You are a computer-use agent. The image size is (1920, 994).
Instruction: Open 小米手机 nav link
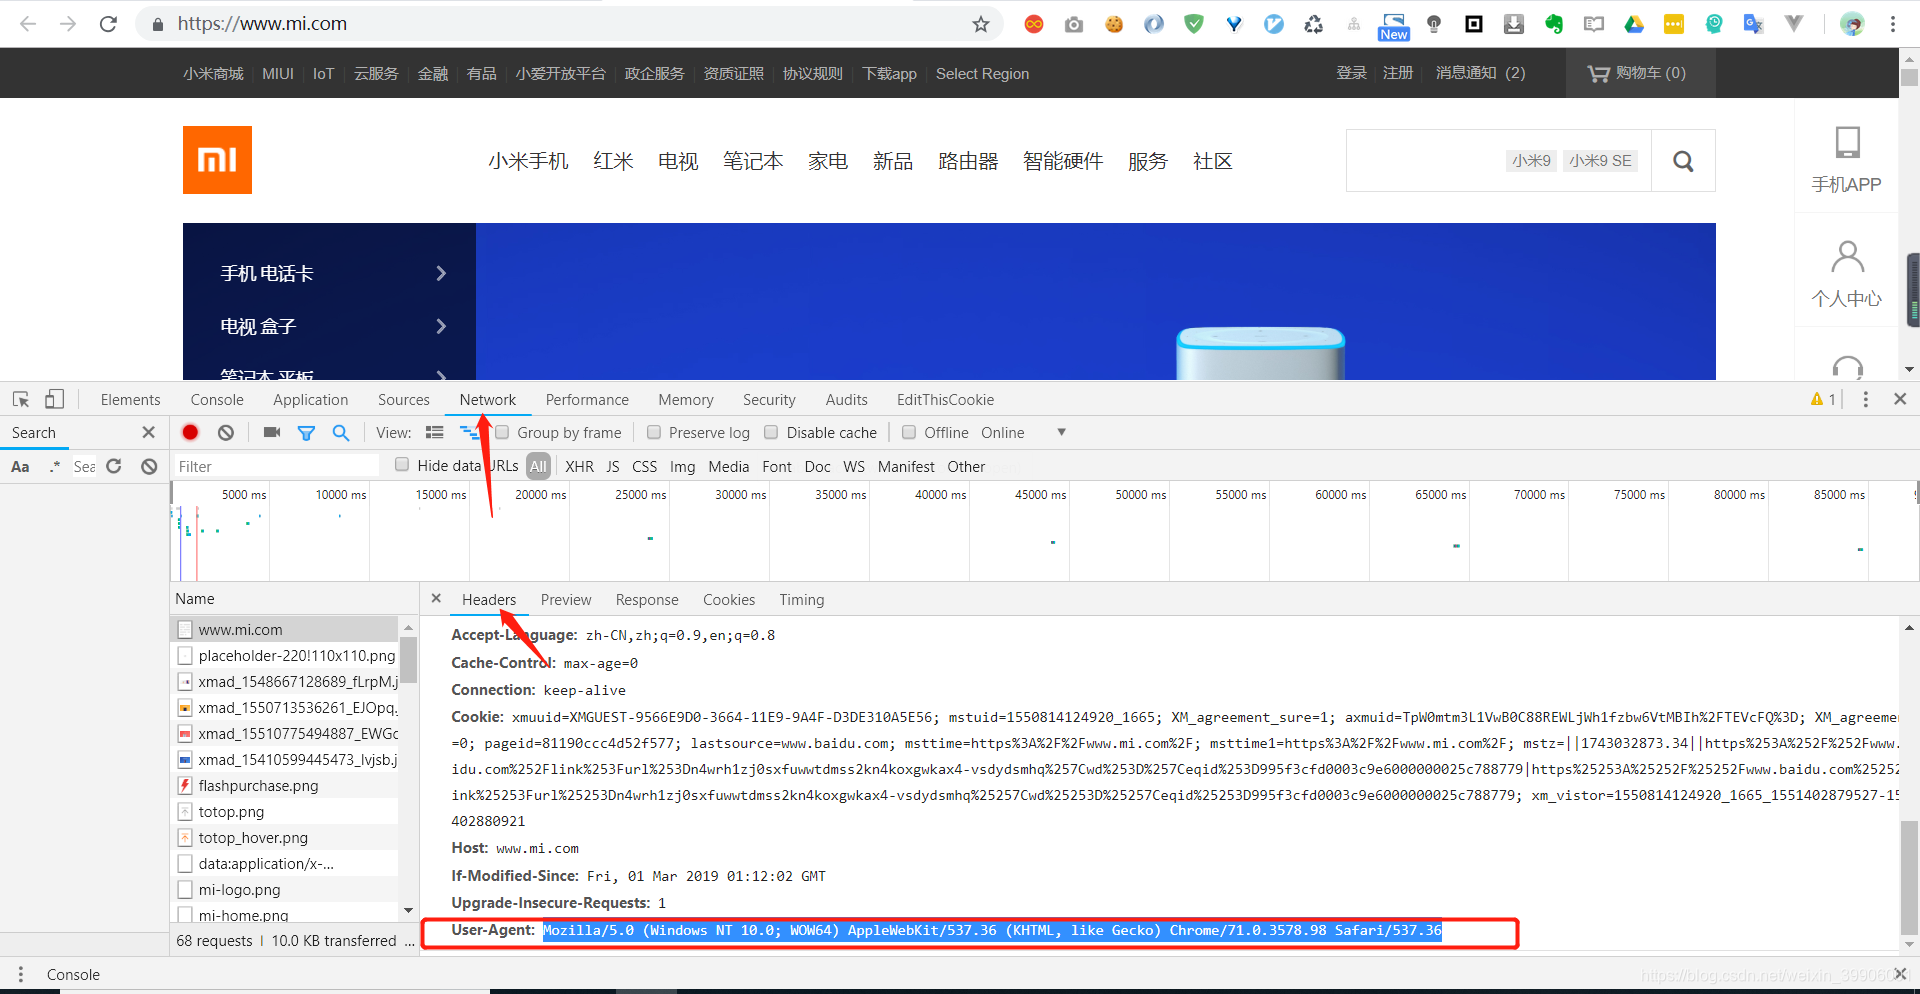pos(528,161)
